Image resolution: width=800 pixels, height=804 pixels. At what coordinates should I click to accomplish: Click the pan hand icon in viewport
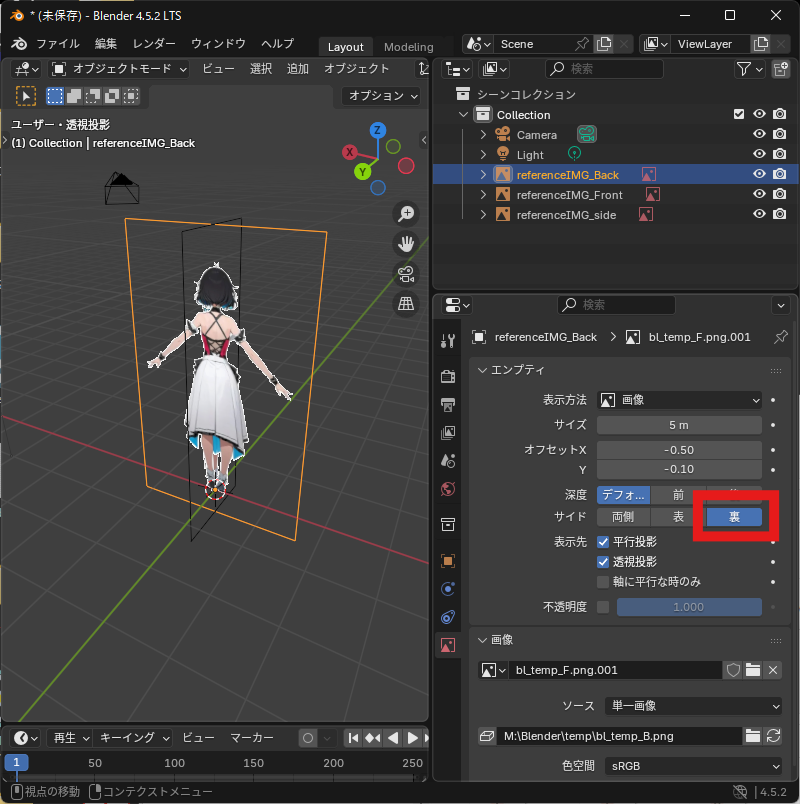pos(407,243)
